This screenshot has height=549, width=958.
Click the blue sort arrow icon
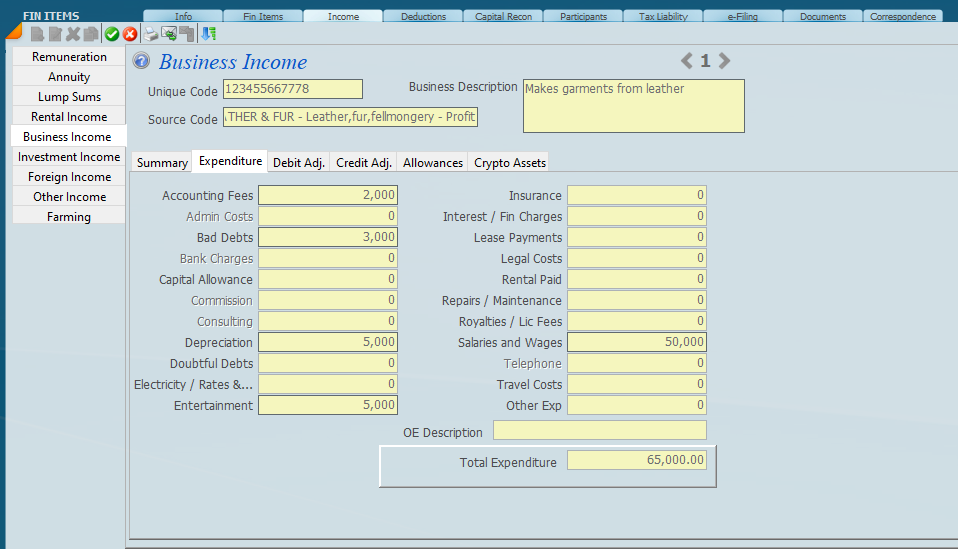(x=208, y=34)
